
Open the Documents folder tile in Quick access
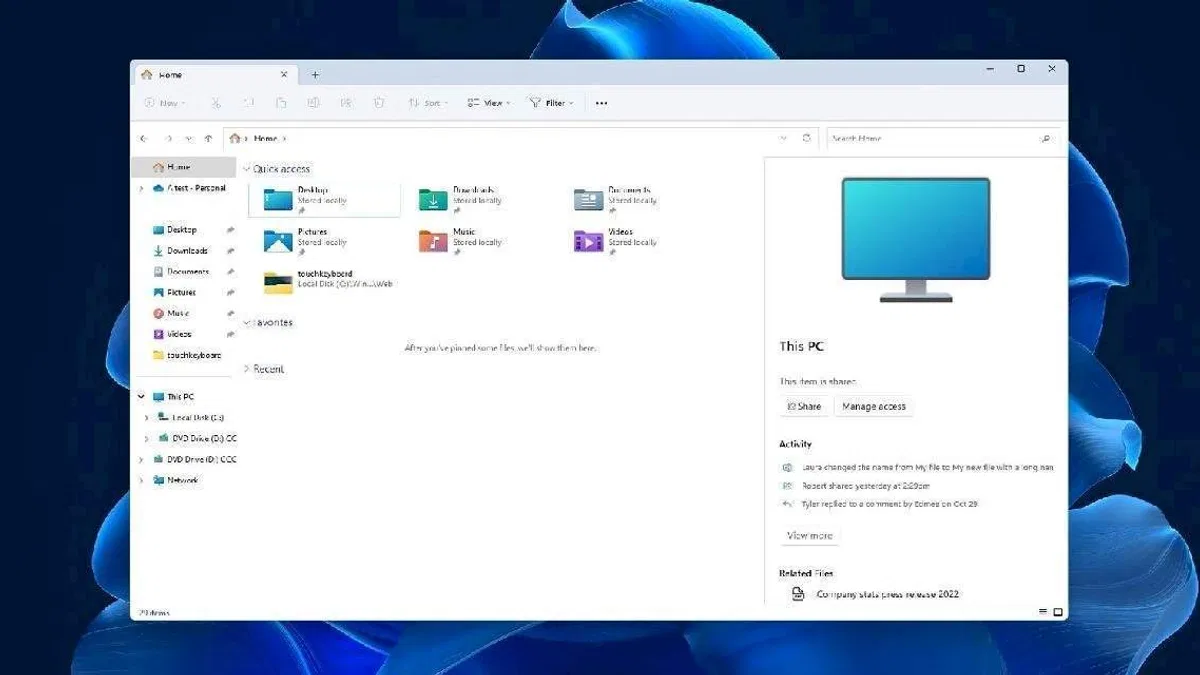coord(634,200)
